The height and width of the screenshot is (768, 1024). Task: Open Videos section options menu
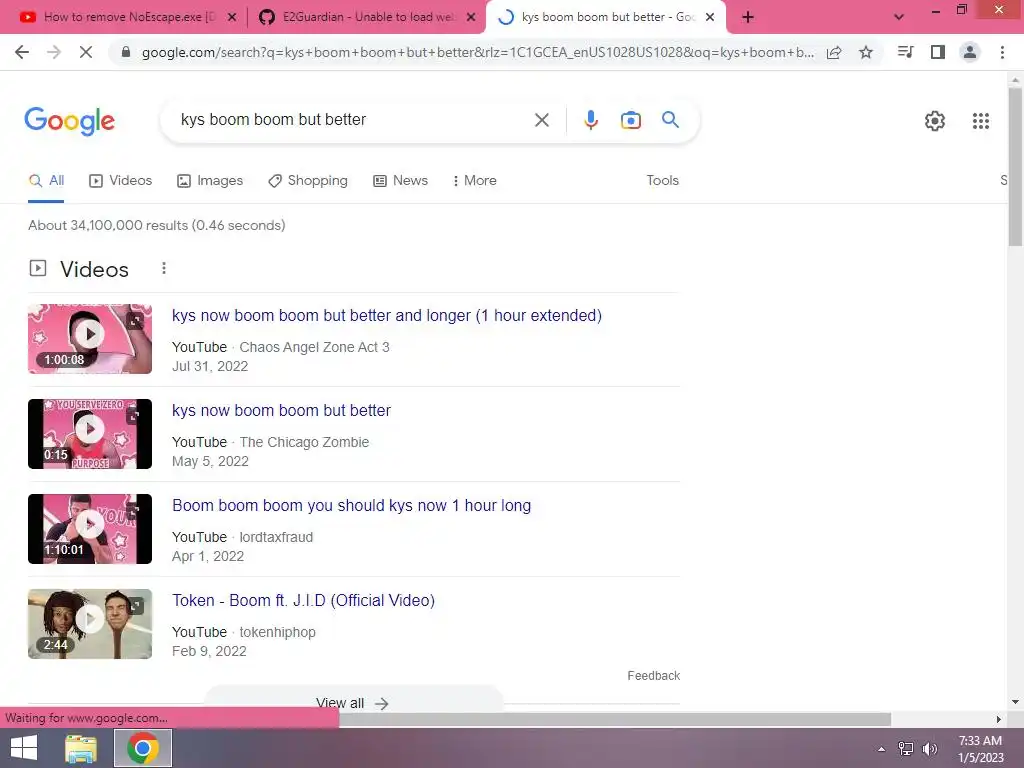tap(164, 268)
